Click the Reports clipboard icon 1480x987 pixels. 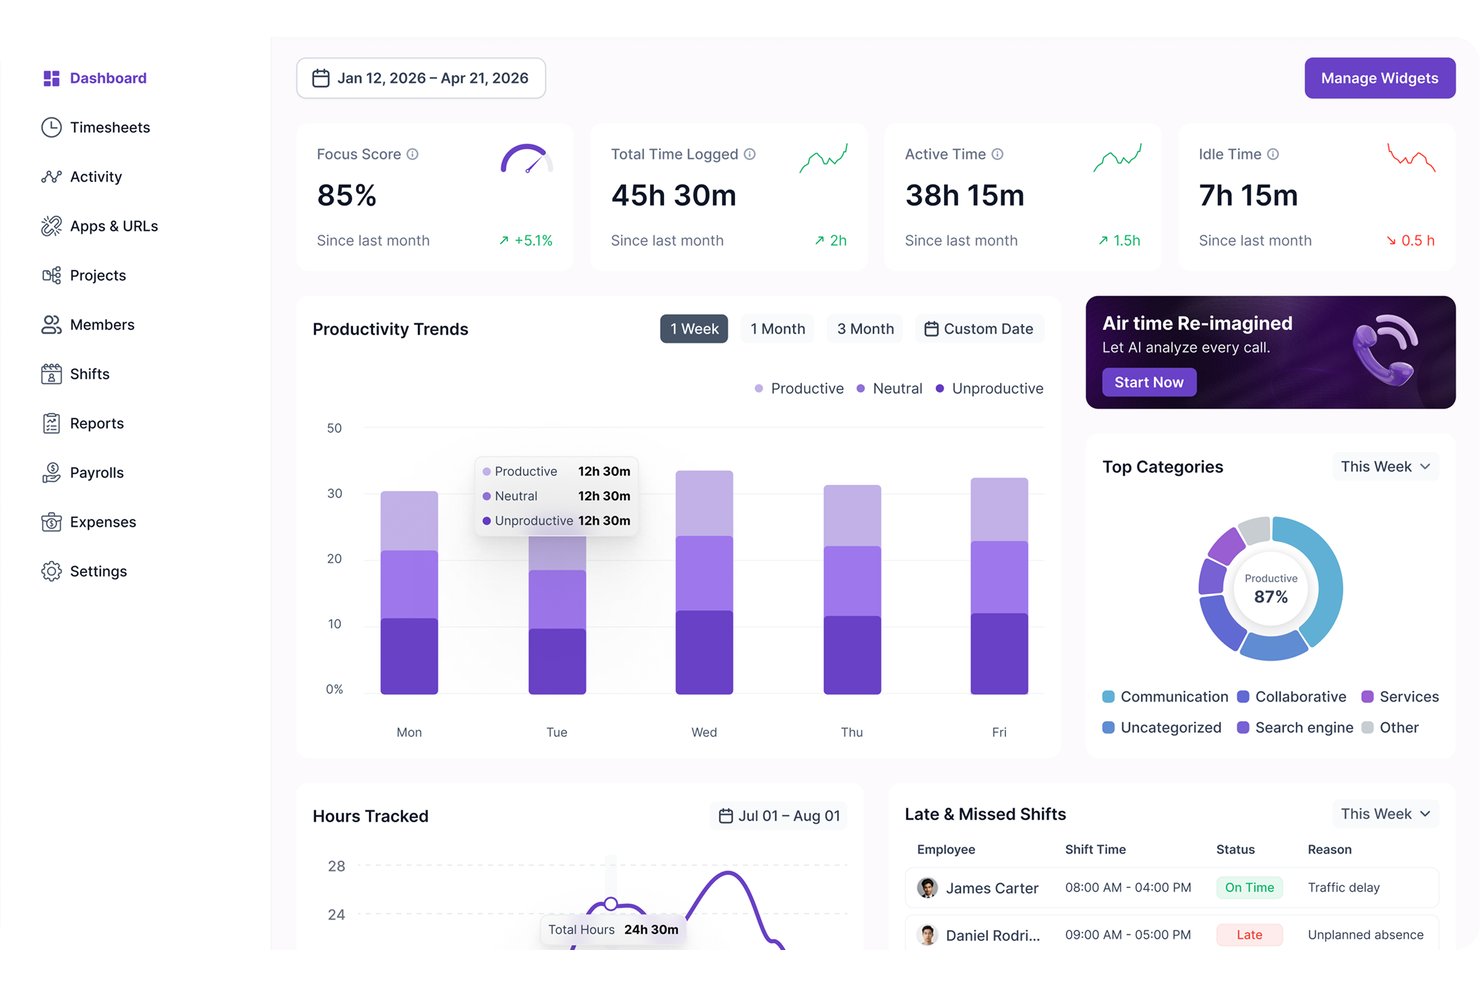pos(51,423)
